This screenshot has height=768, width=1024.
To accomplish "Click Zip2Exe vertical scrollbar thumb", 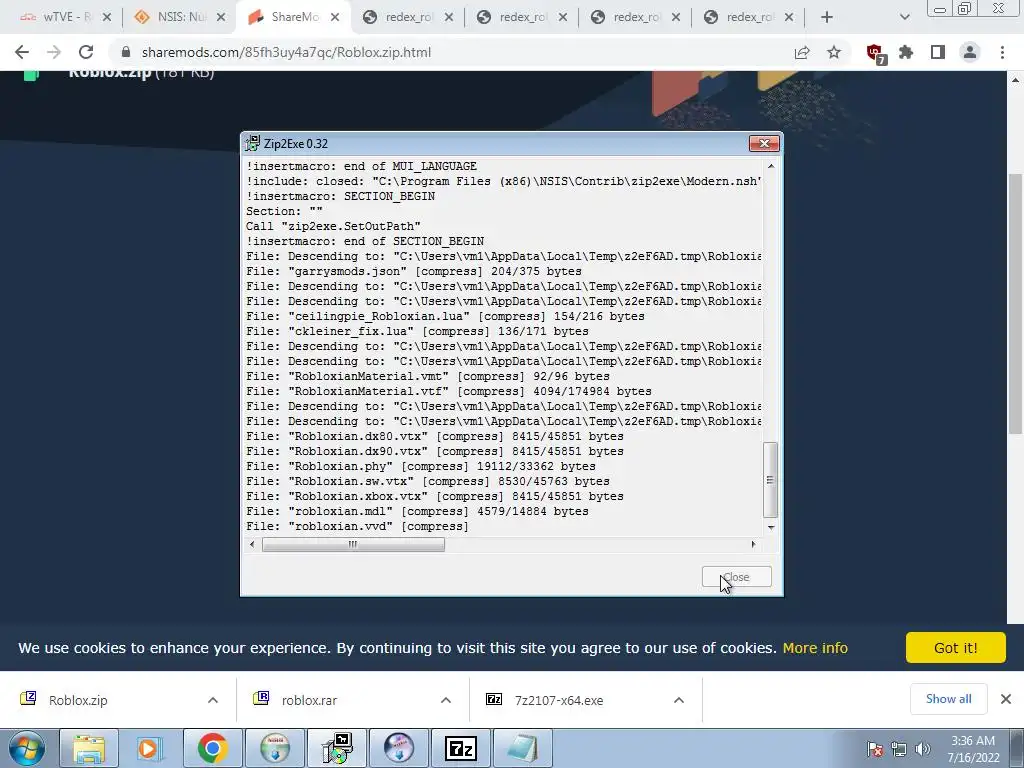I will click(771, 480).
